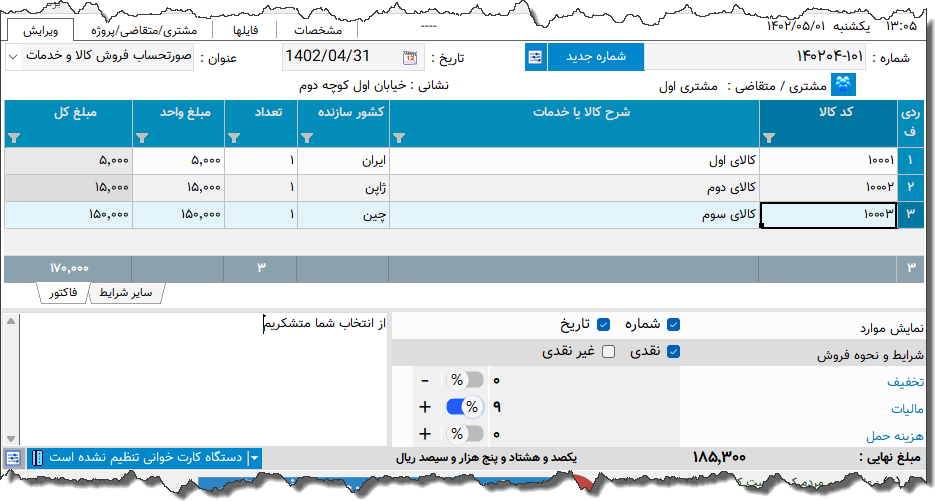
Task: Click the چین country cell
Action: click(x=343, y=215)
